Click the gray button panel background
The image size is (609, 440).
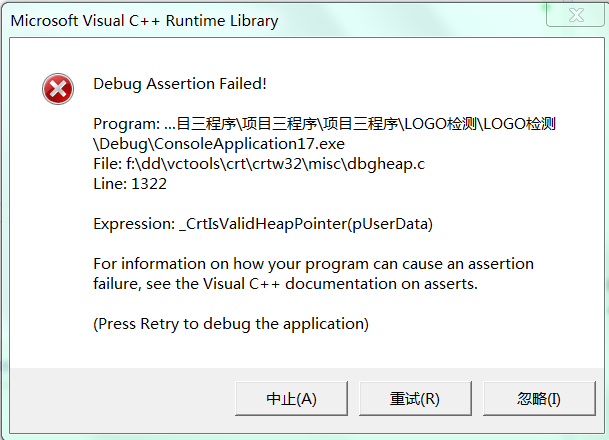[122, 399]
